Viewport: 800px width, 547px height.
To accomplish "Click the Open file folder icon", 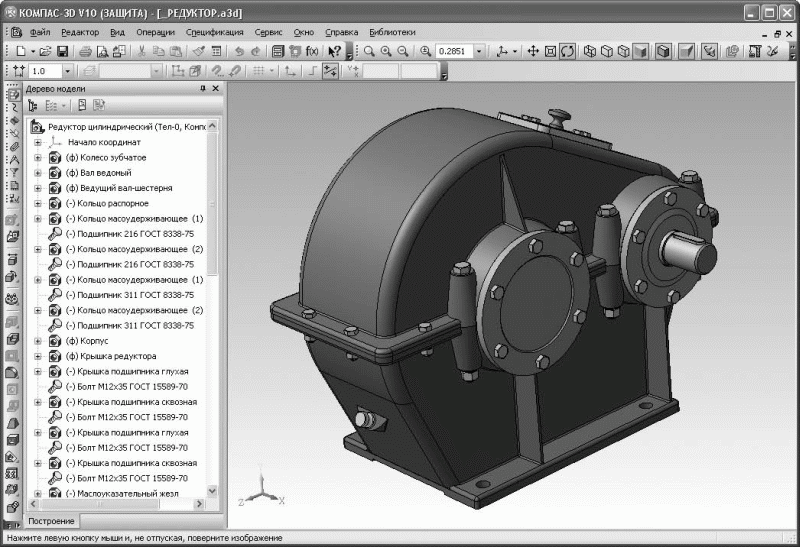I will click(x=45, y=51).
